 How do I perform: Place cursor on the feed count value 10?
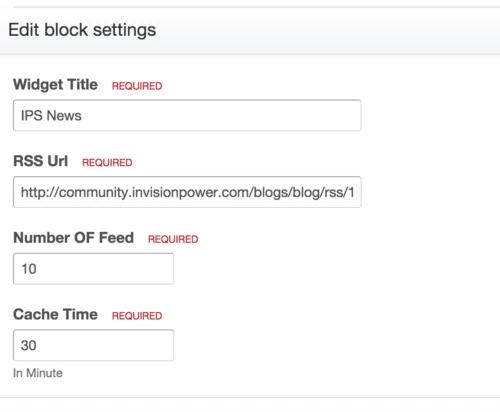pyautogui.click(x=29, y=269)
